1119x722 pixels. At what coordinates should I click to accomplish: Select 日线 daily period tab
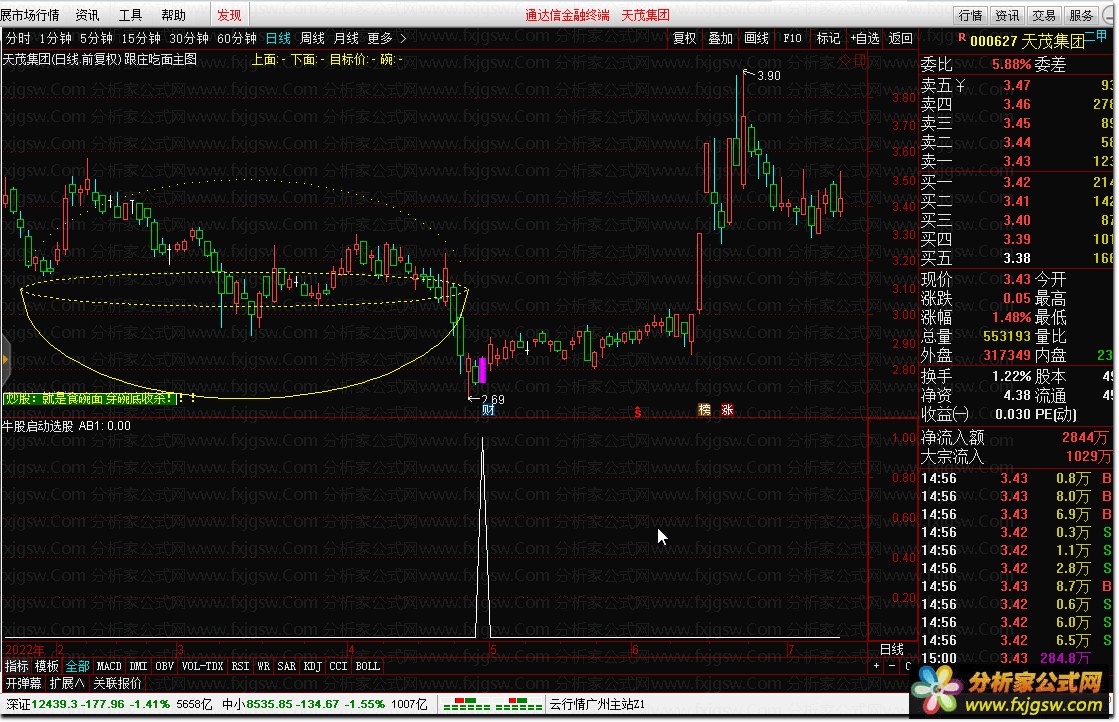pyautogui.click(x=278, y=39)
